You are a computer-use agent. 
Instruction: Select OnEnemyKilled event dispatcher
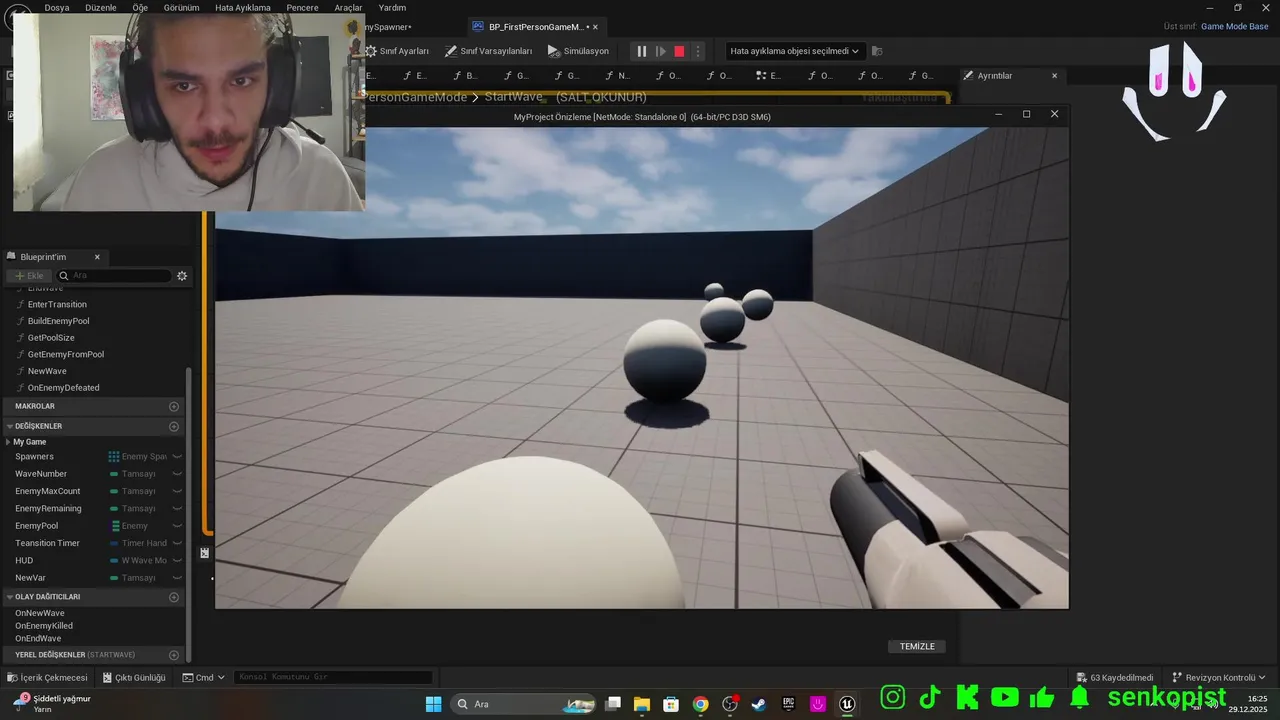point(44,626)
